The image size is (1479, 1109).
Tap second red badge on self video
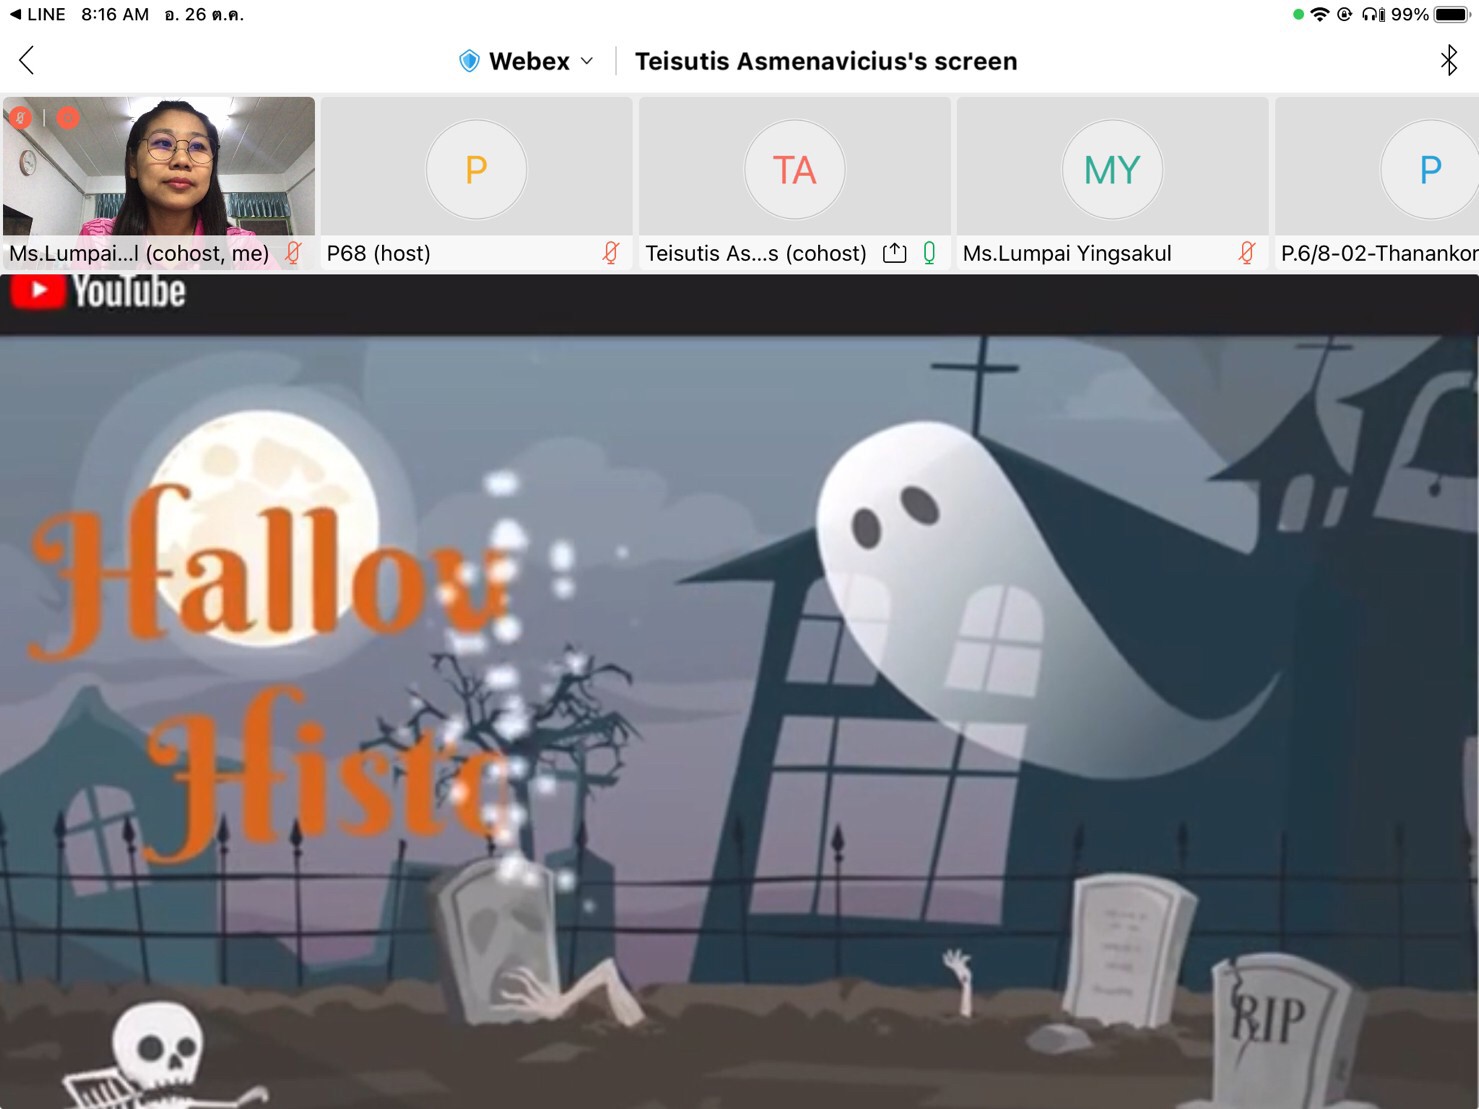67,118
